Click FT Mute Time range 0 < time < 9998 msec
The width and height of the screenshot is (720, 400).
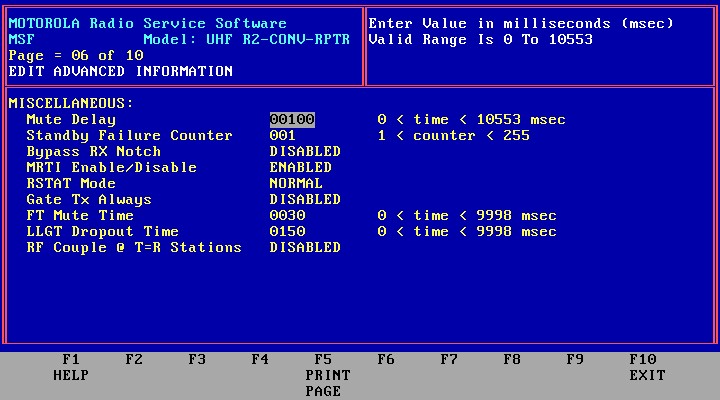click(467, 216)
